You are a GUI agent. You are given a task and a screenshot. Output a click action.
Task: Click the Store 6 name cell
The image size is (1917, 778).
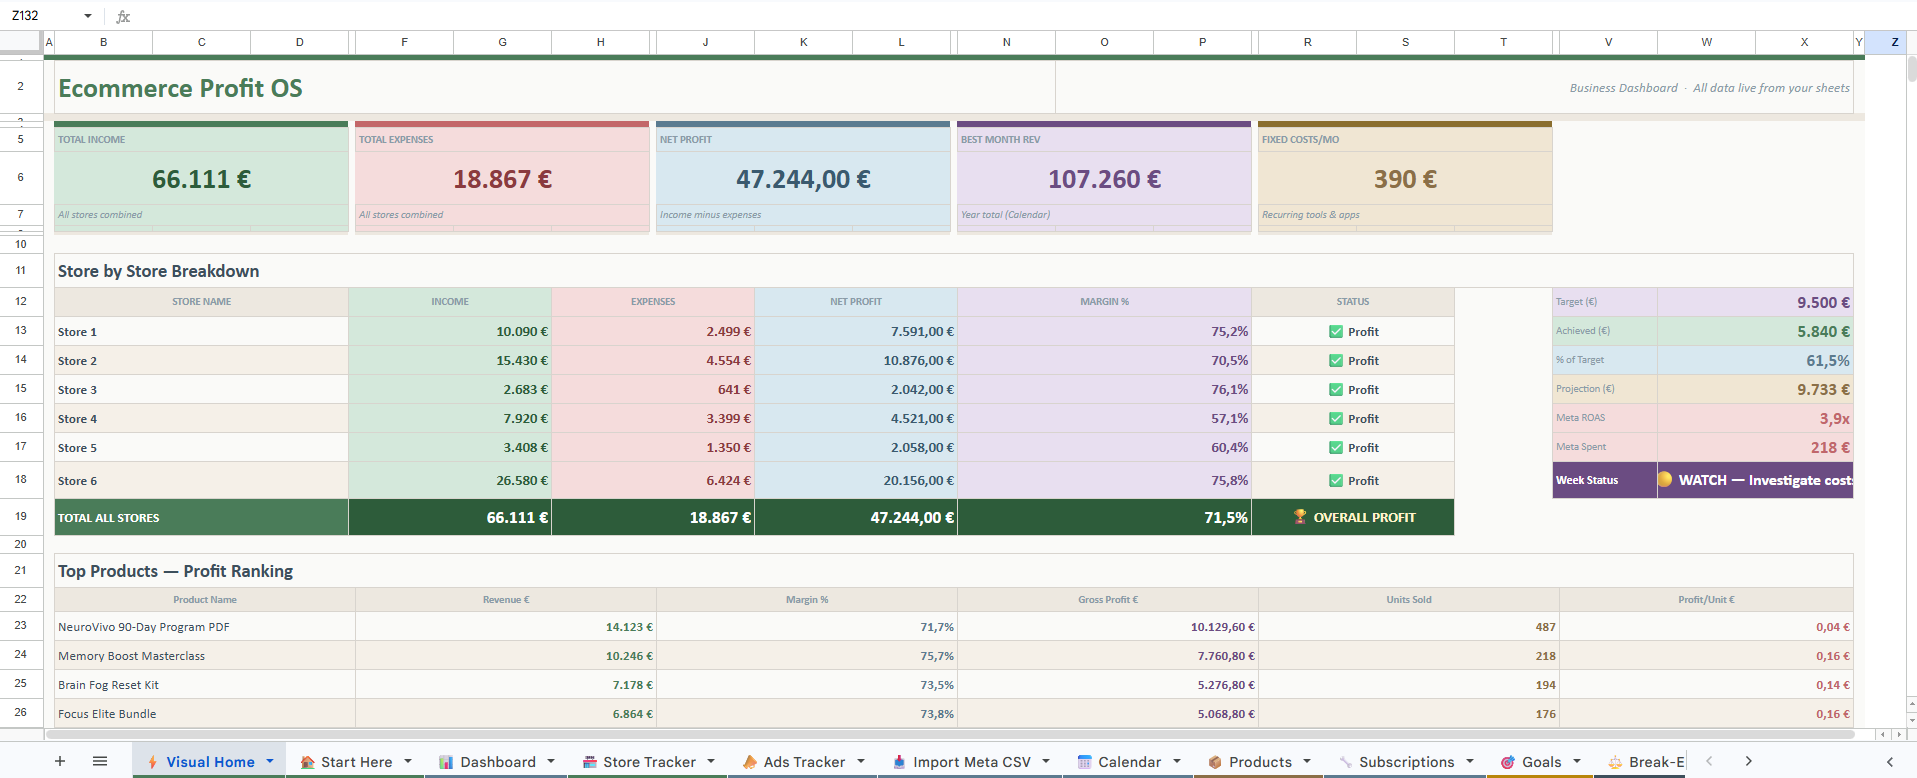pos(201,480)
